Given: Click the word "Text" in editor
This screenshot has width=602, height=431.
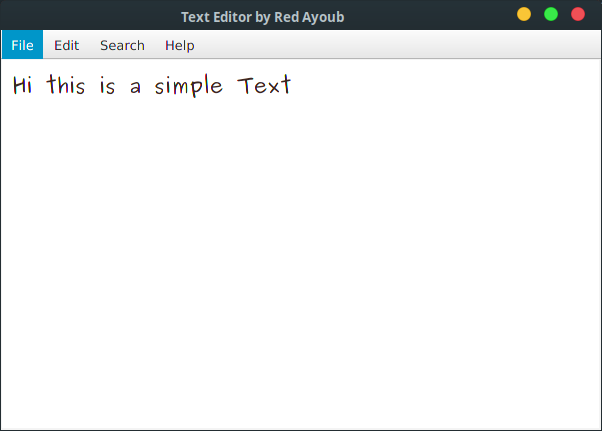Looking at the screenshot, I should 264,85.
